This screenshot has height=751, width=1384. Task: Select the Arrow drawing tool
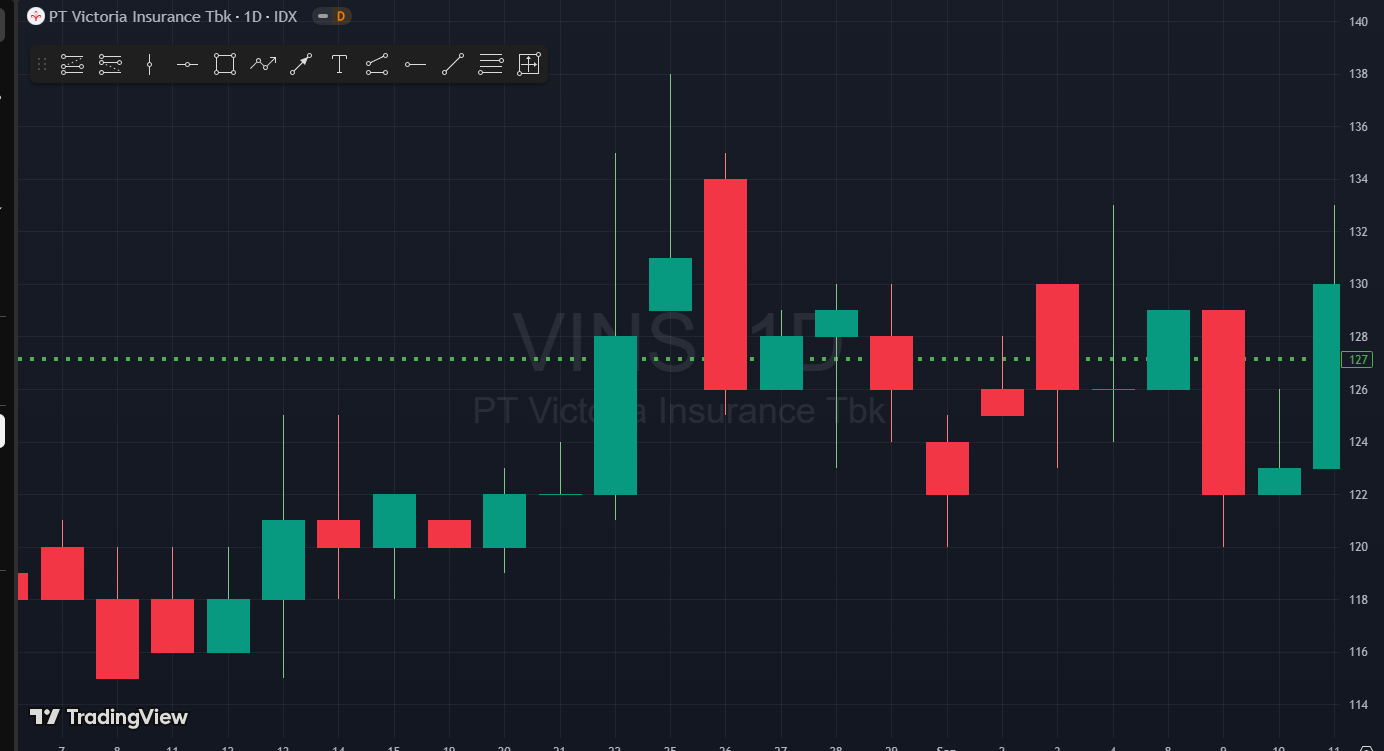coord(301,65)
